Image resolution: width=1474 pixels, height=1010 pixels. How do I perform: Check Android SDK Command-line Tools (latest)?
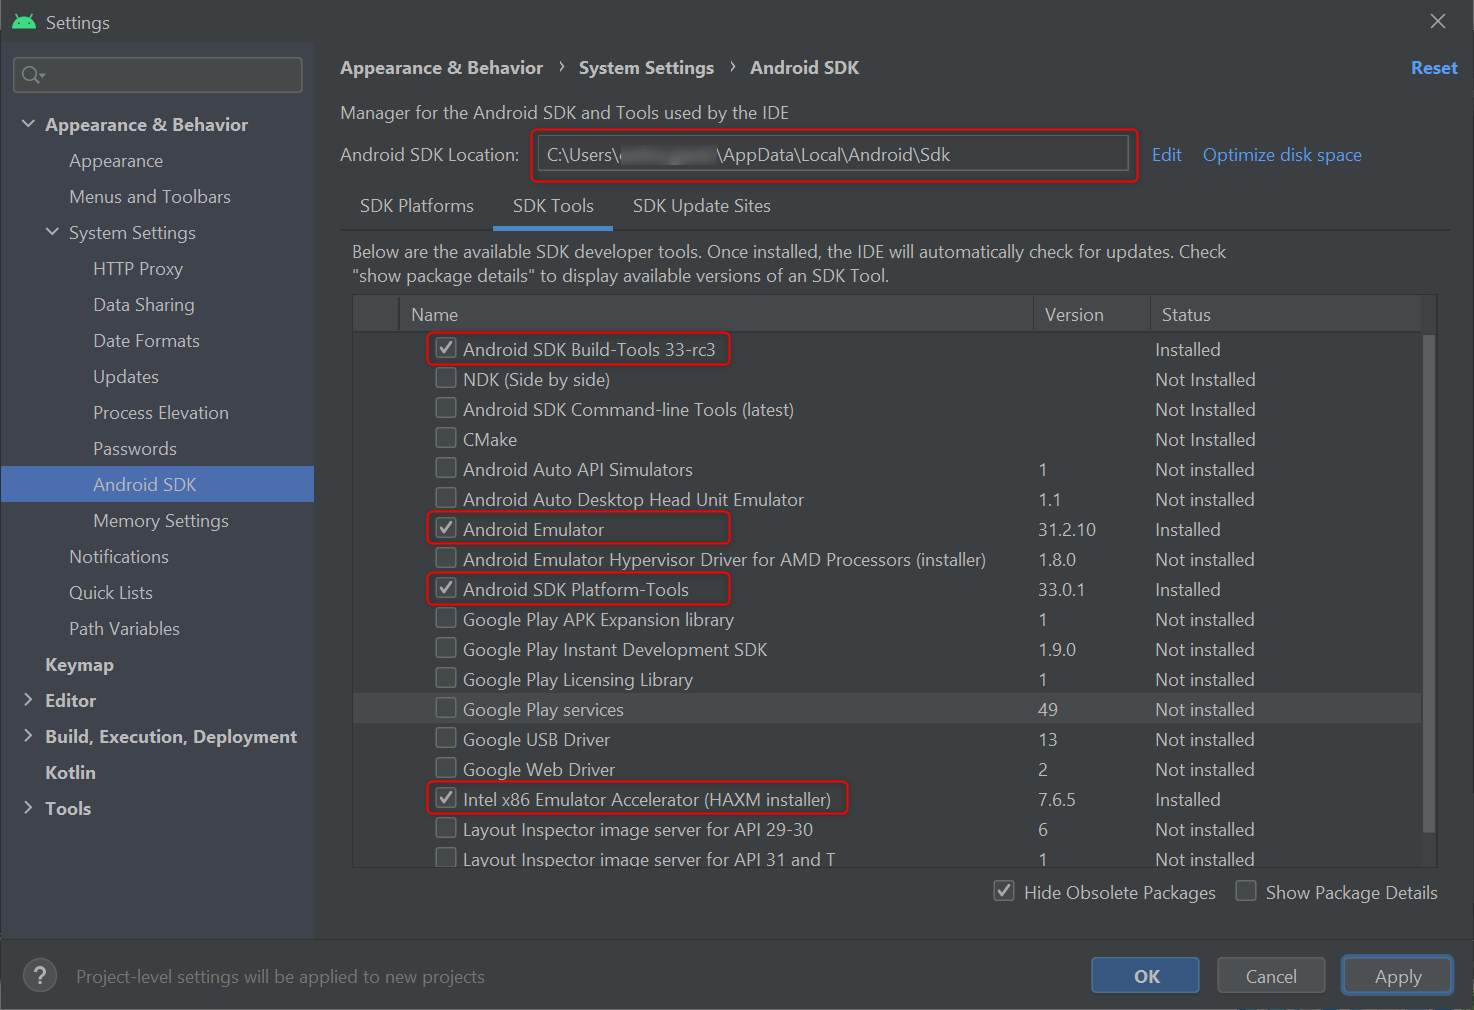click(x=446, y=409)
